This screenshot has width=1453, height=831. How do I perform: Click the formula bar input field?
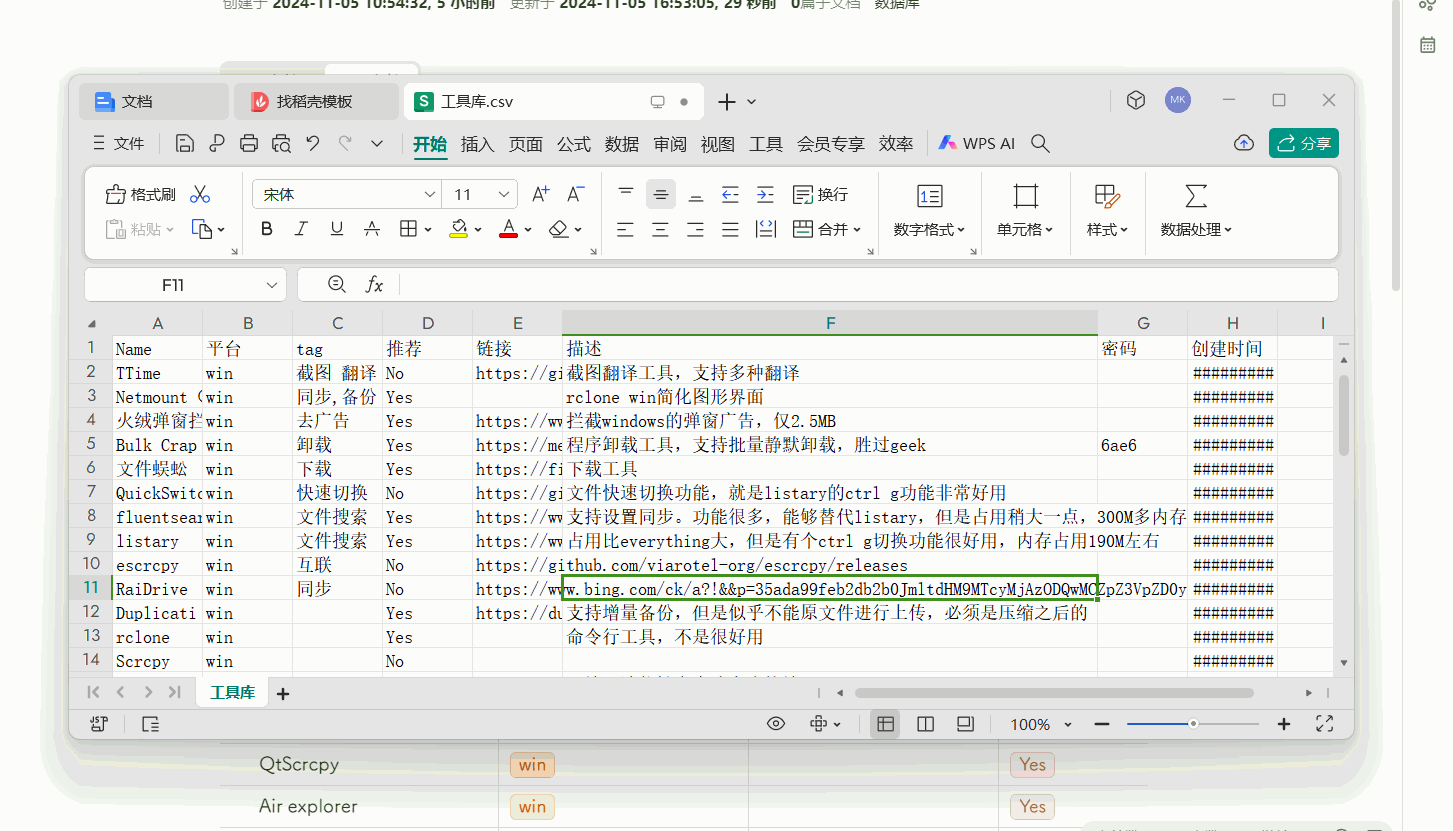(860, 285)
